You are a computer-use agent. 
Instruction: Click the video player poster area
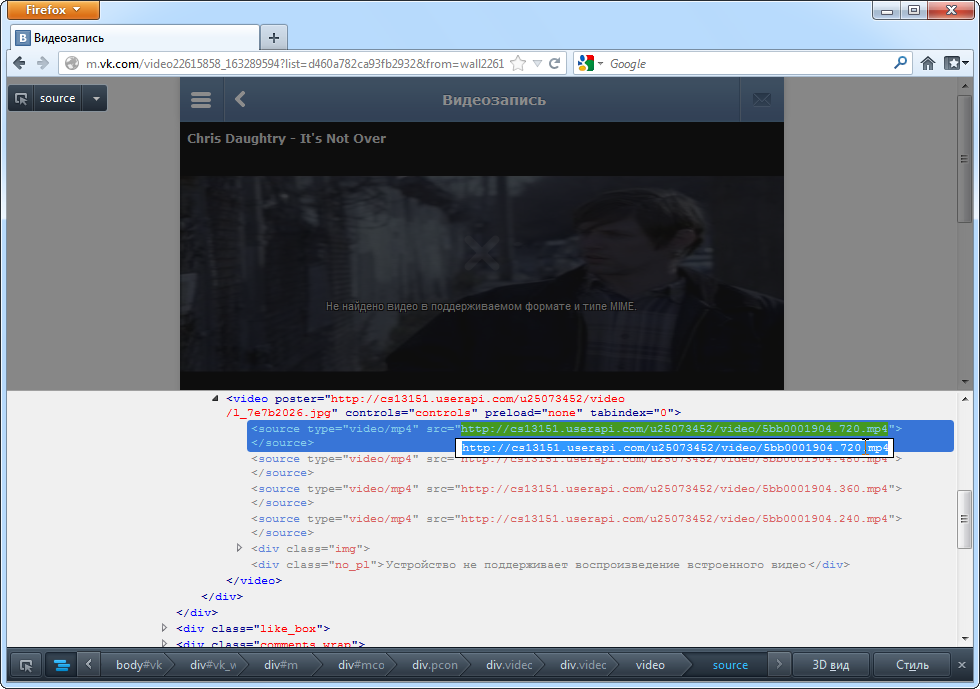point(481,273)
